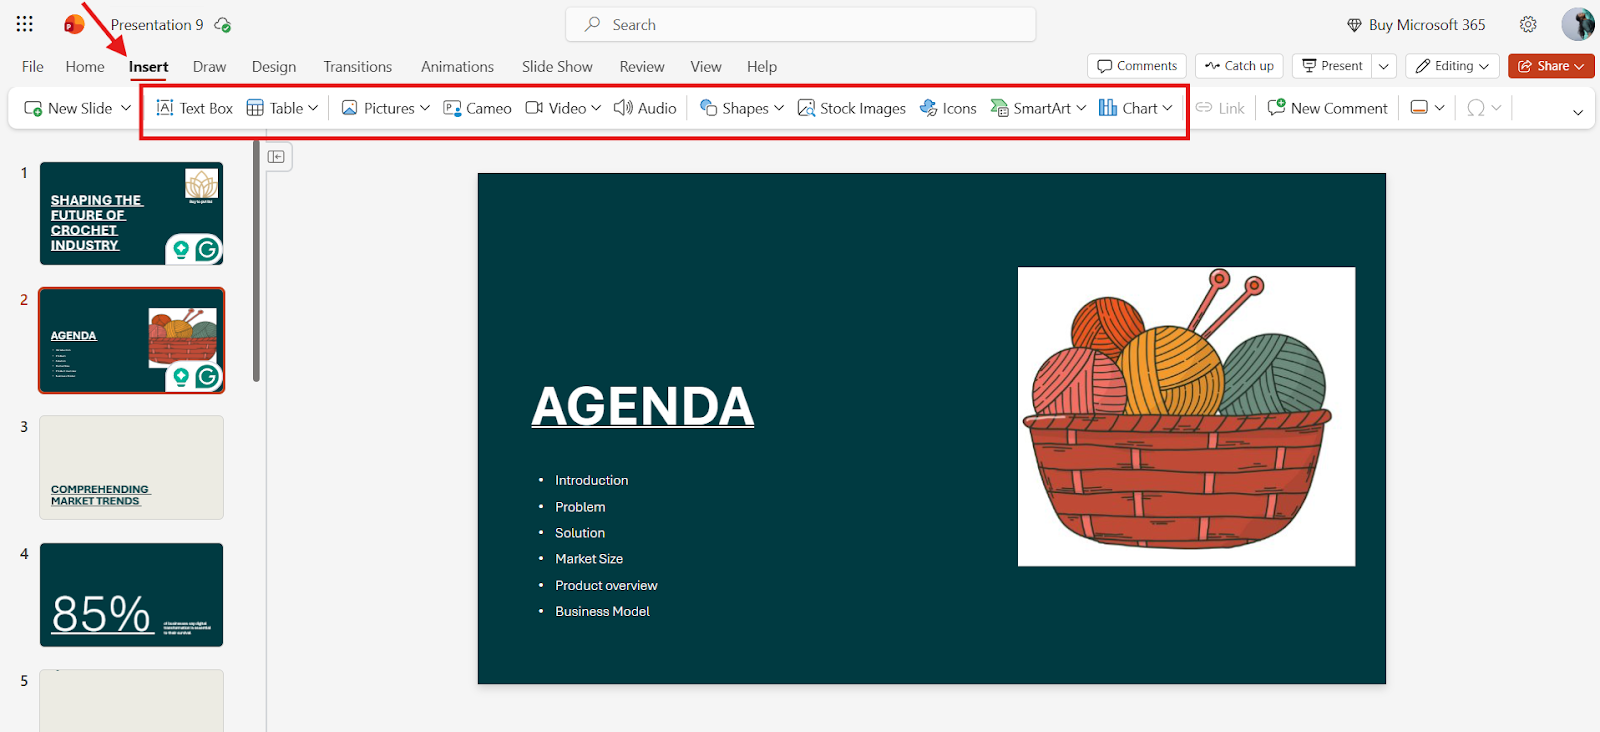
Task: Click the Introduction bullet on the slide
Action: coord(592,481)
